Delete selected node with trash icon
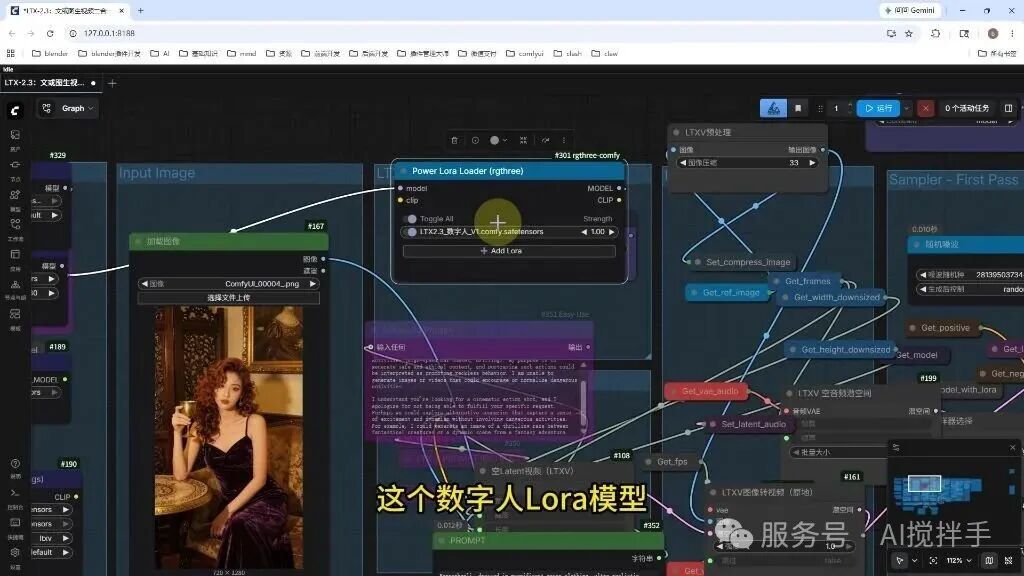The image size is (1024, 576). 455,140
